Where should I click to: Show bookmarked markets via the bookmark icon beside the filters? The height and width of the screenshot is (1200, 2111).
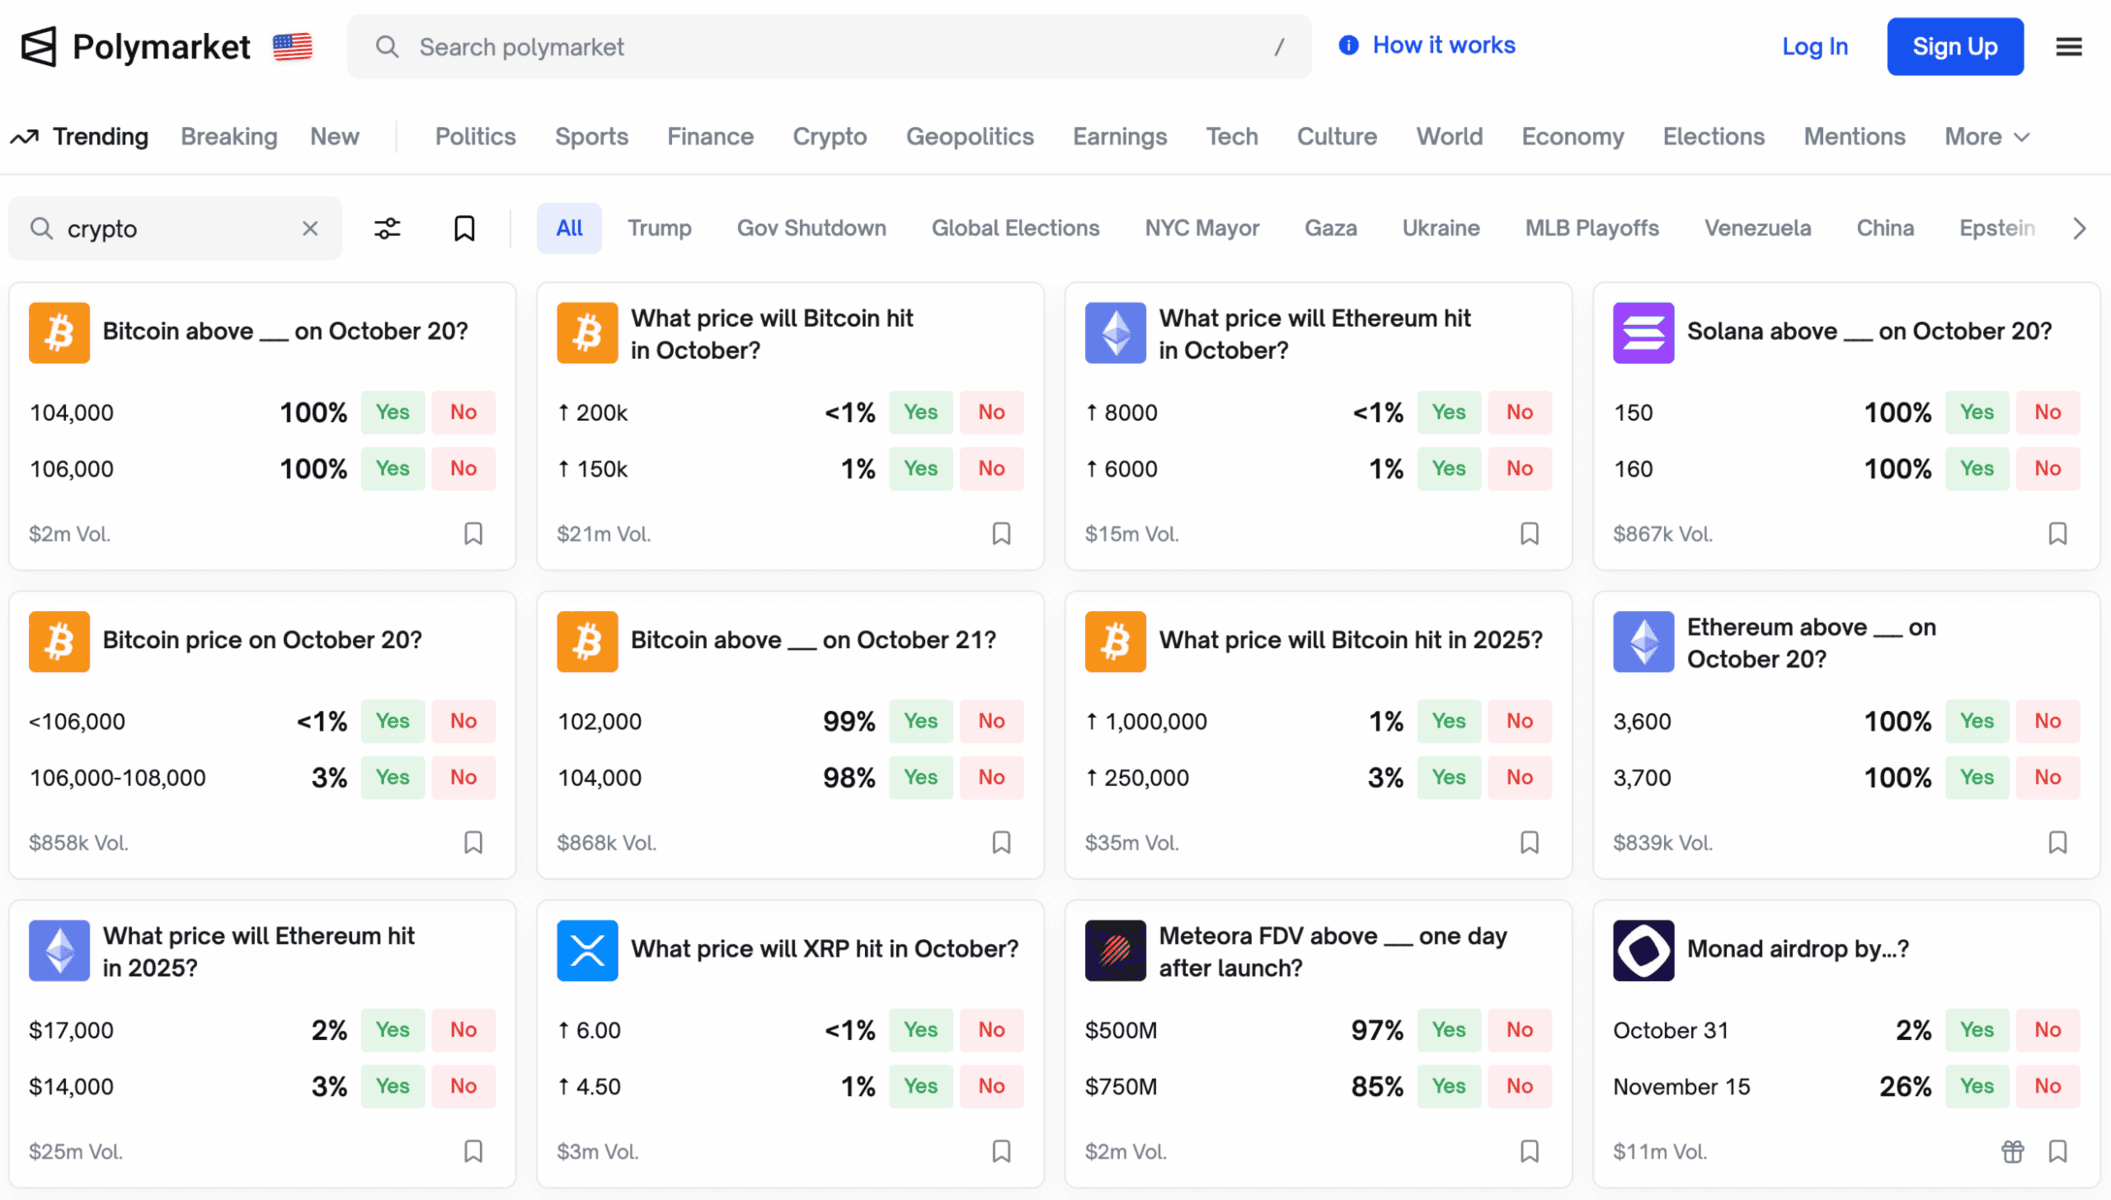pos(464,229)
